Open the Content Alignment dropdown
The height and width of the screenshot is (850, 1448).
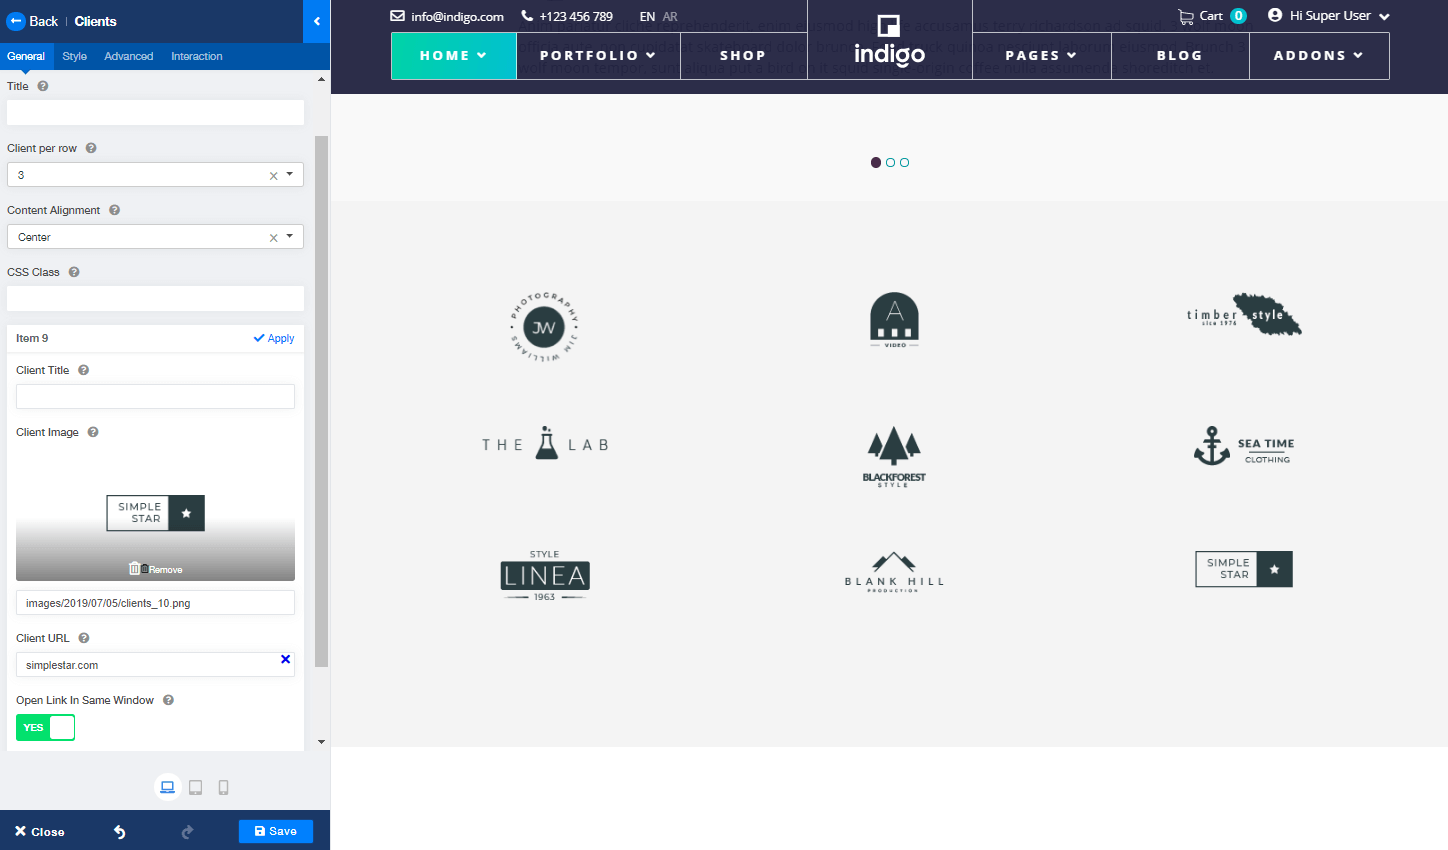290,237
